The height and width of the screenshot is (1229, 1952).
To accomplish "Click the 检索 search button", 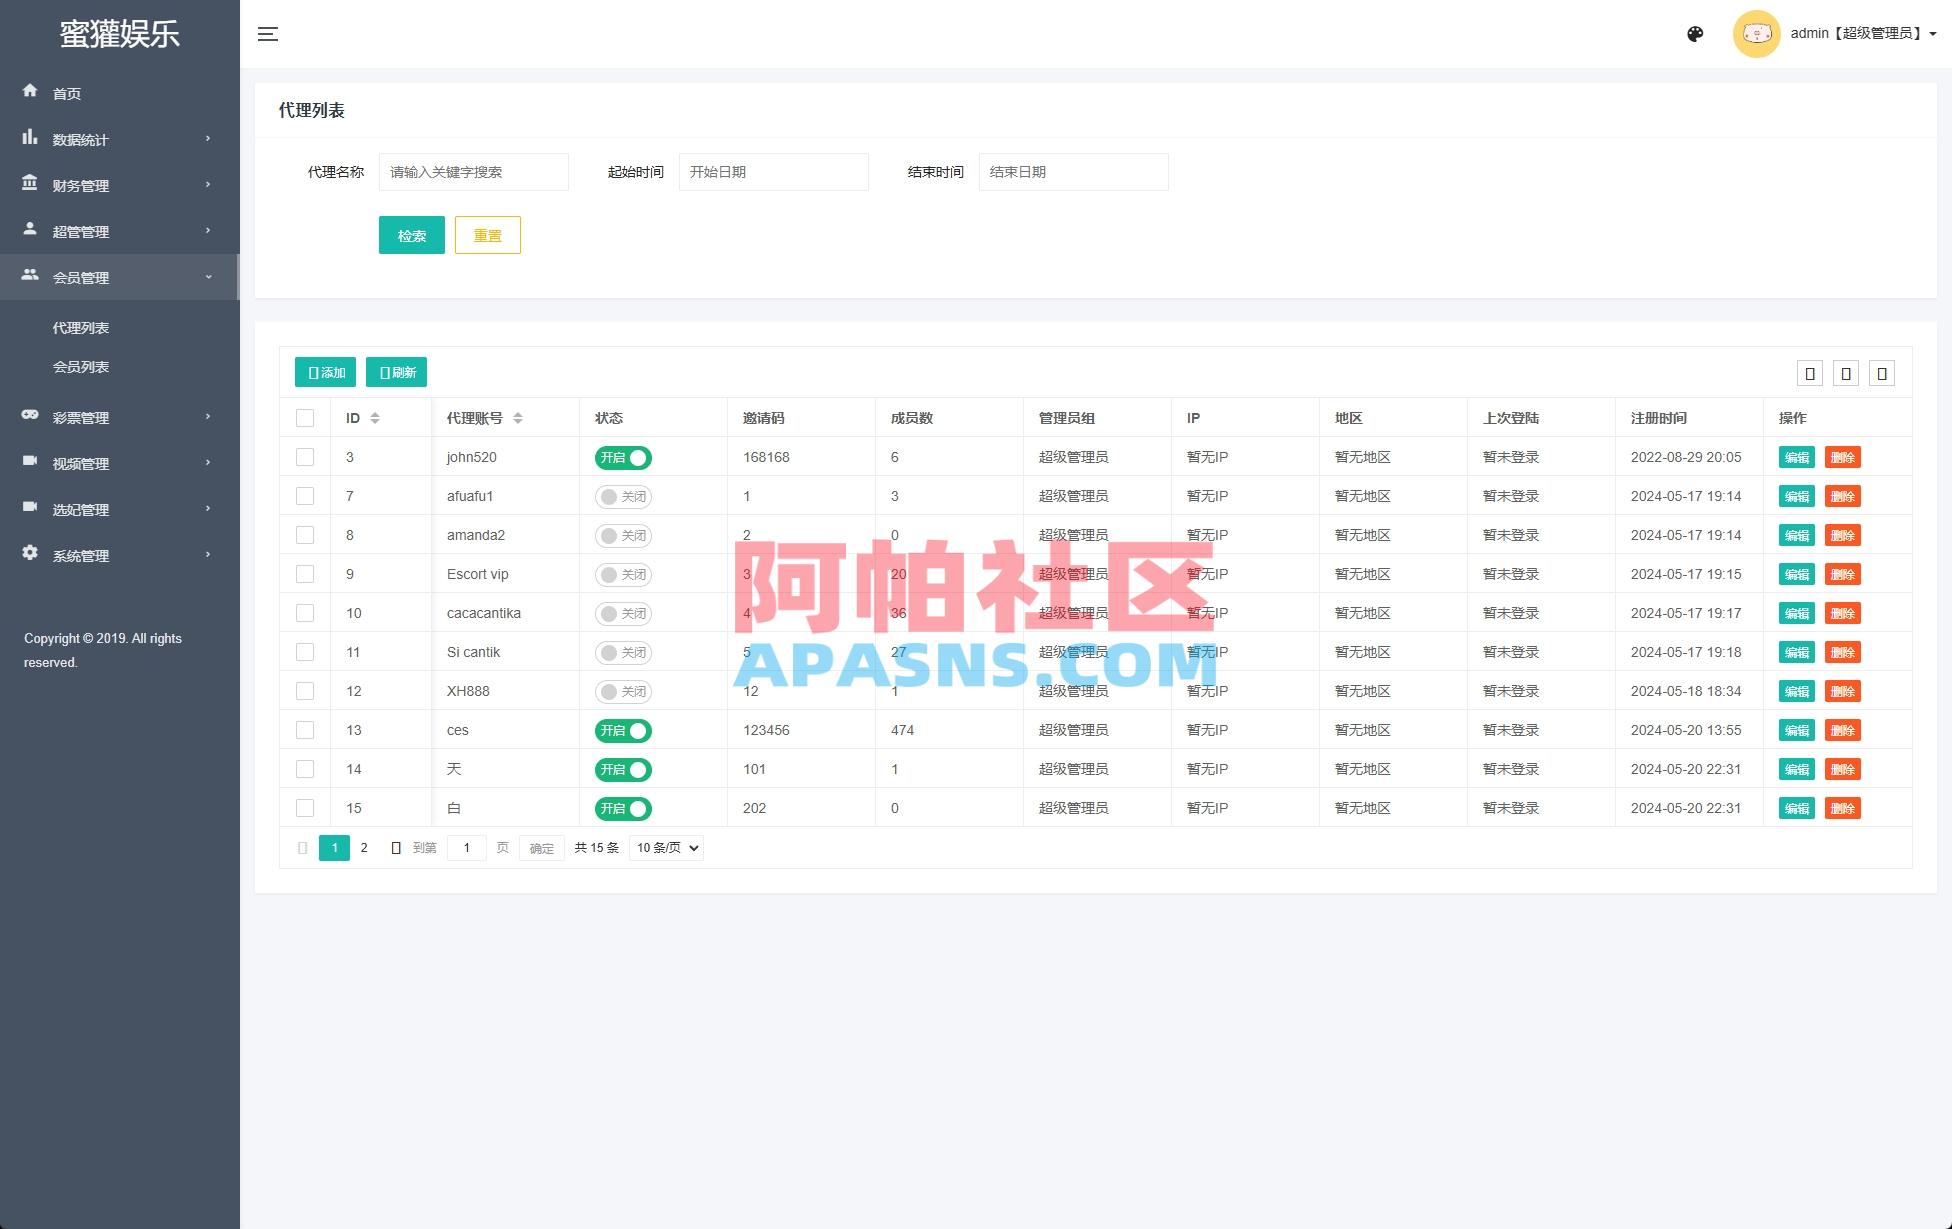I will [x=411, y=235].
